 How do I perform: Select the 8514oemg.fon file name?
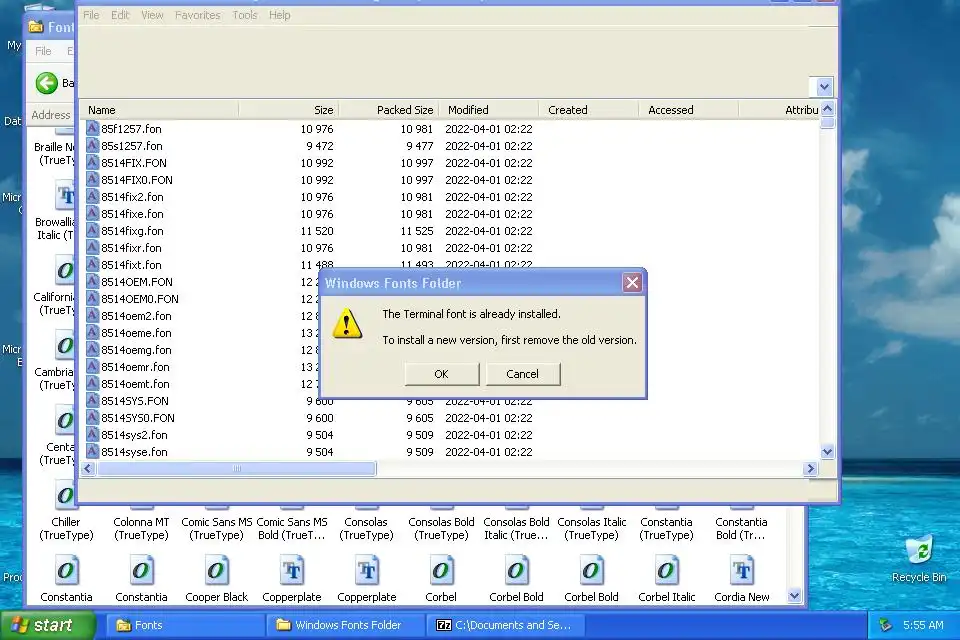(x=136, y=350)
